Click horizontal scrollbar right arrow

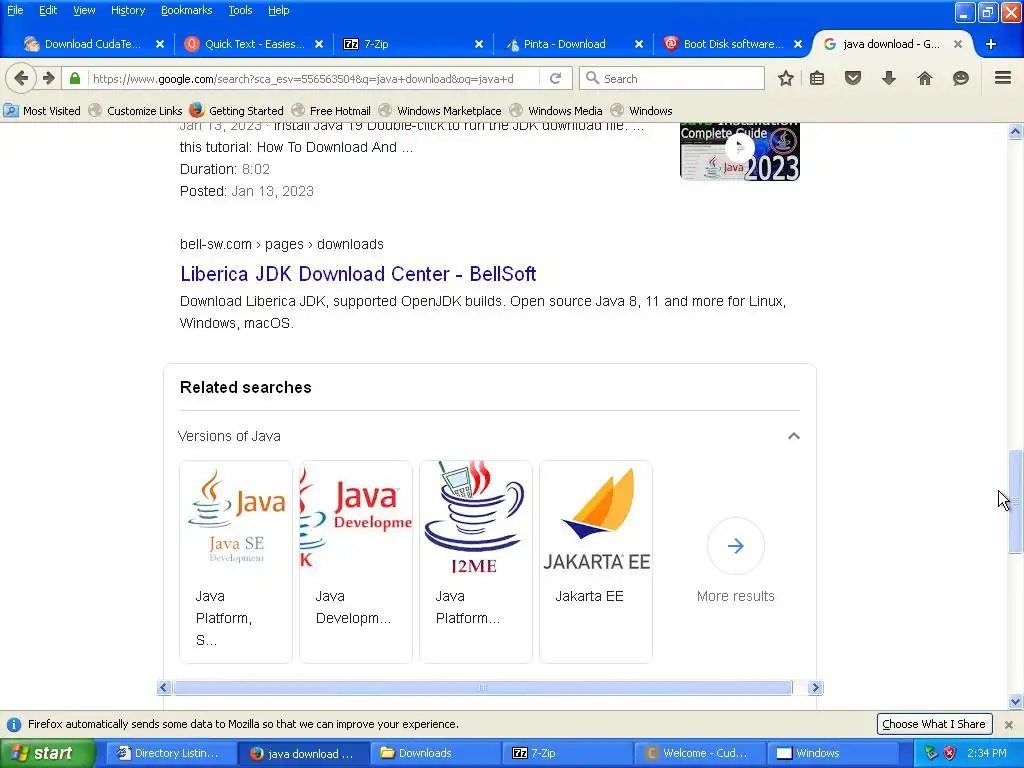tap(815, 688)
